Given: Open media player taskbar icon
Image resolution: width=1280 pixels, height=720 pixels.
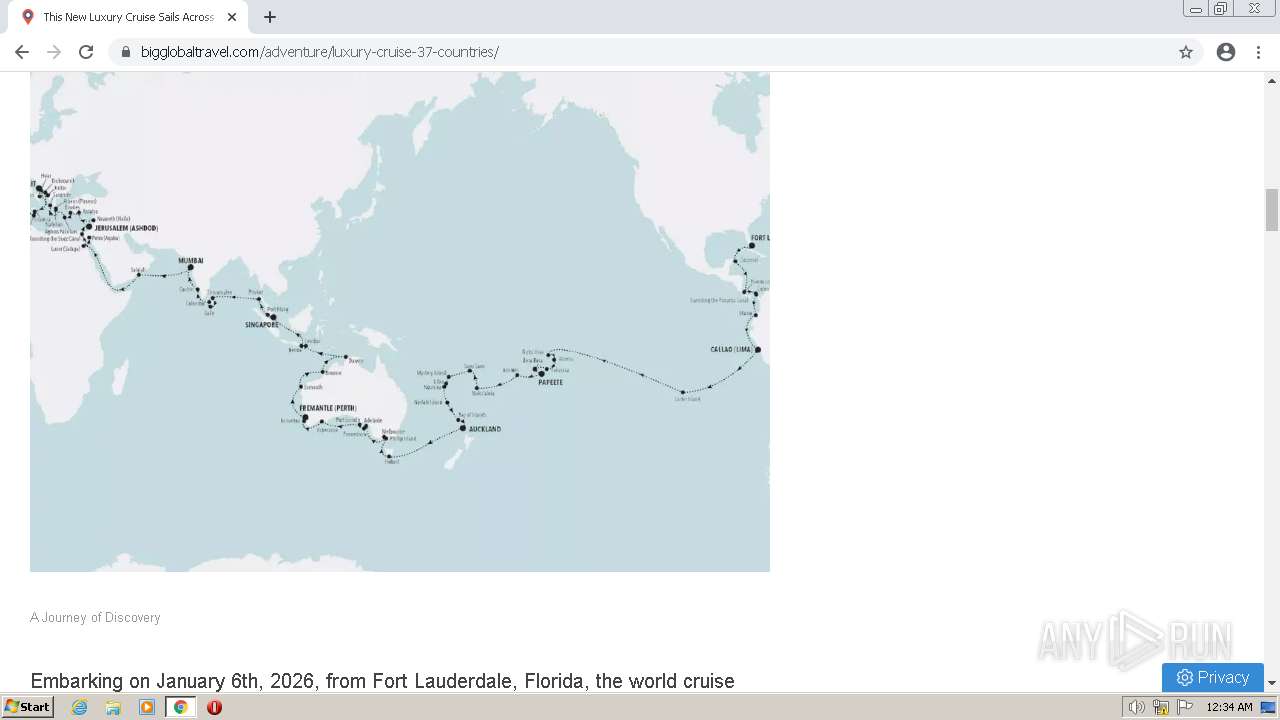Looking at the screenshot, I should (x=147, y=707).
